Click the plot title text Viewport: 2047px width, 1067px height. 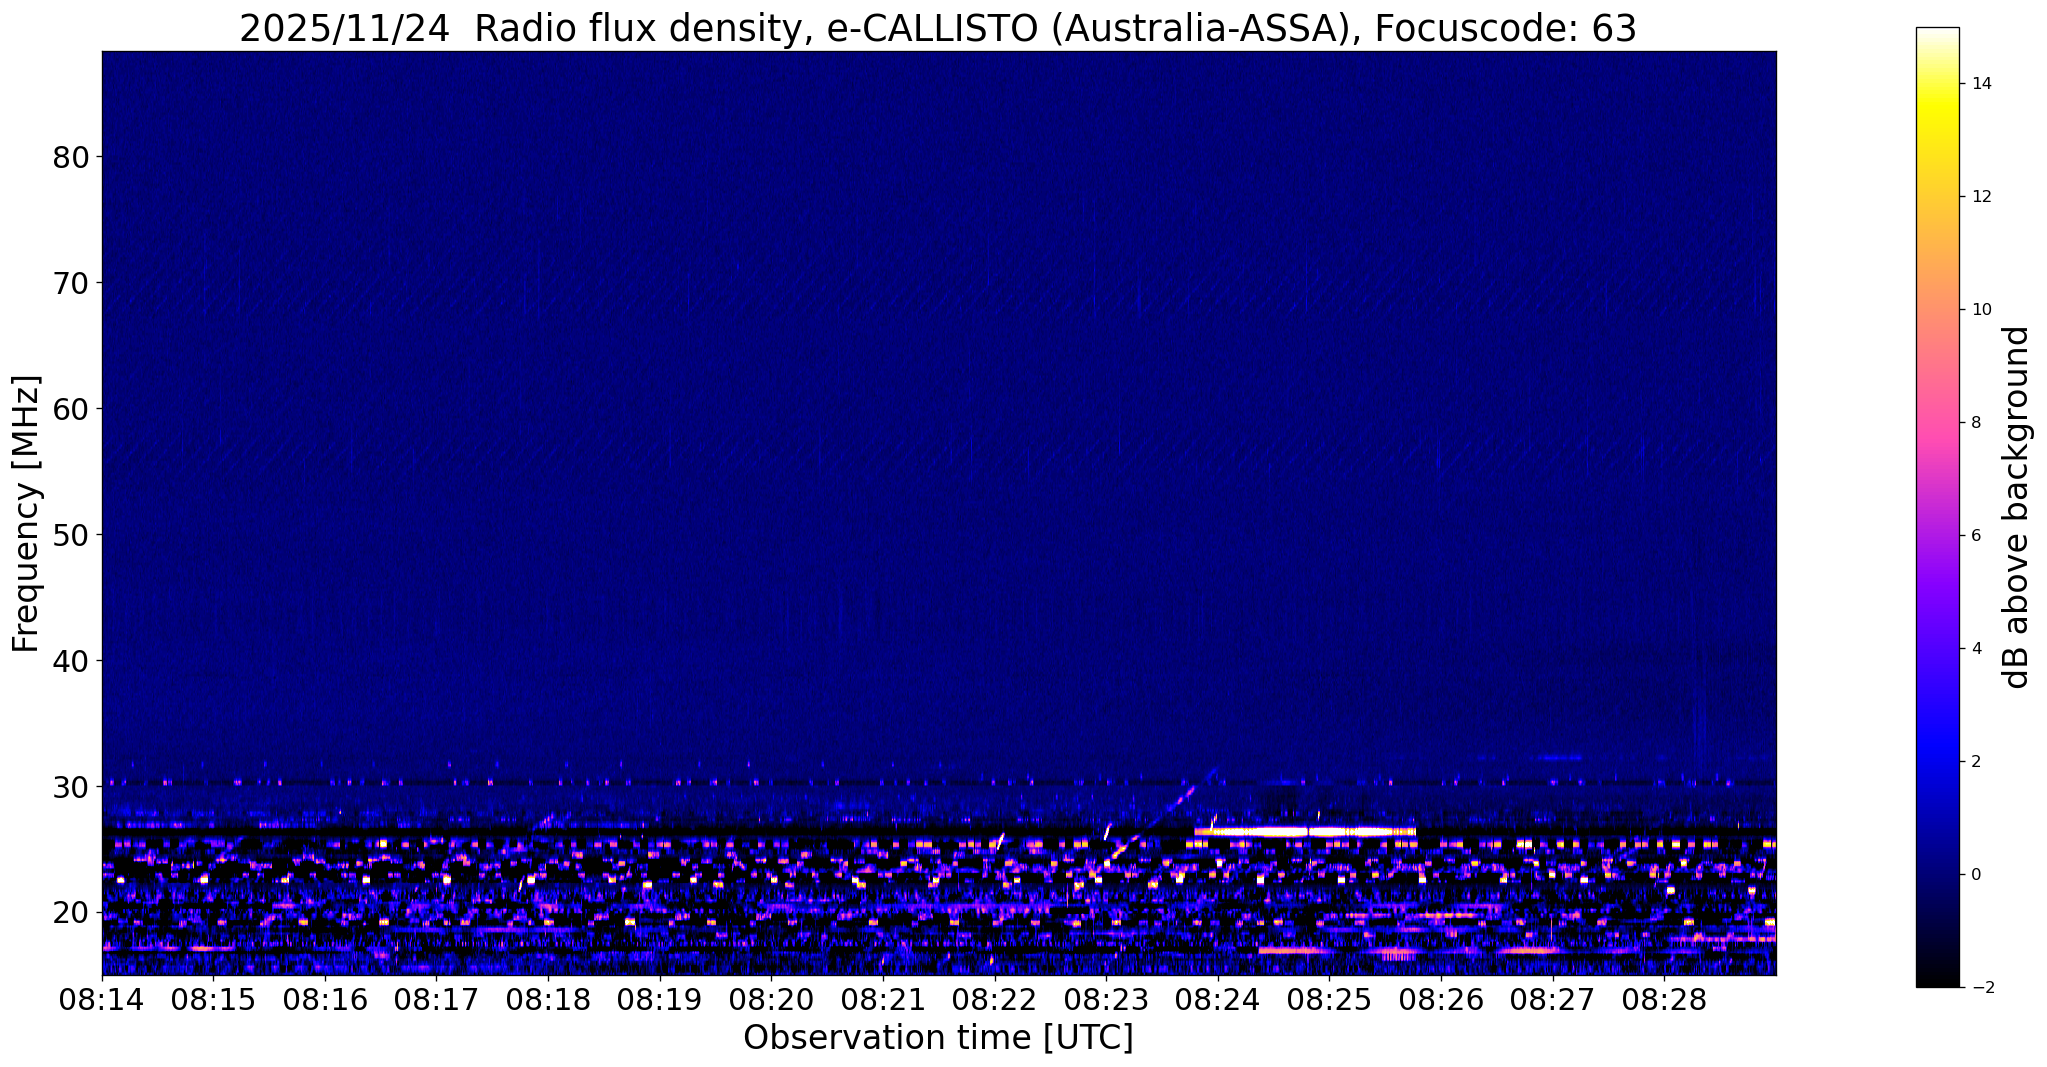[x=938, y=29]
